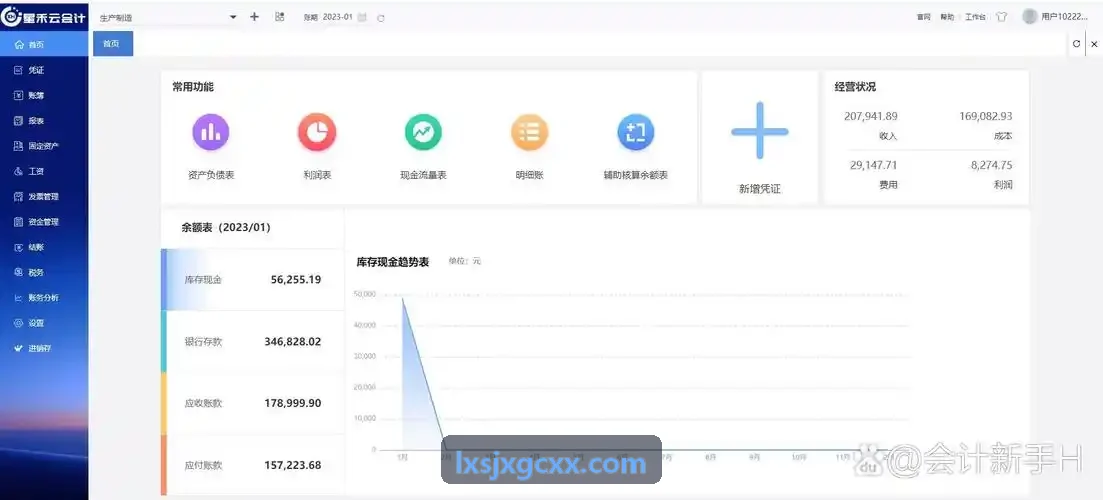Click the 207,941.89 收入 figure

point(871,116)
